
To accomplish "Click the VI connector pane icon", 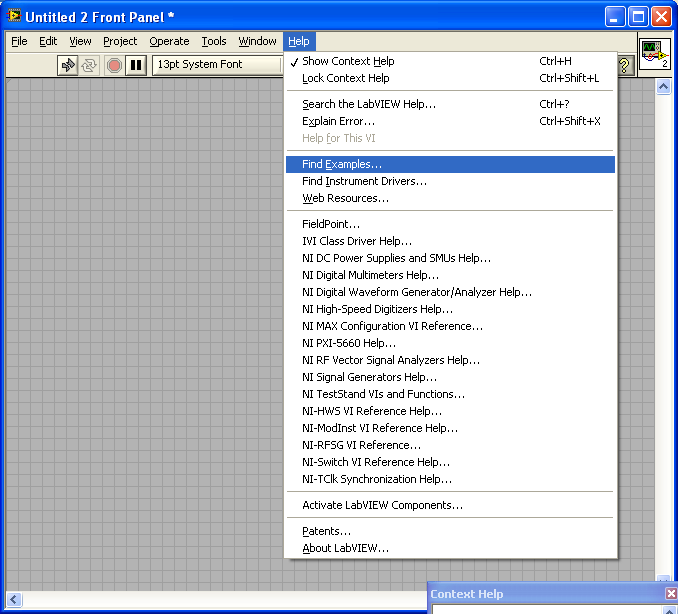I will pos(655,54).
